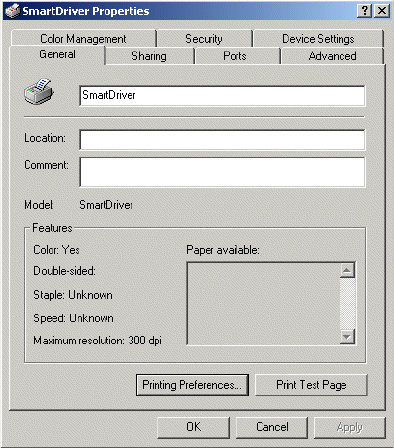Click the large printer icon beside name field
Image resolution: width=394 pixels, height=448 pixels.
pos(39,92)
